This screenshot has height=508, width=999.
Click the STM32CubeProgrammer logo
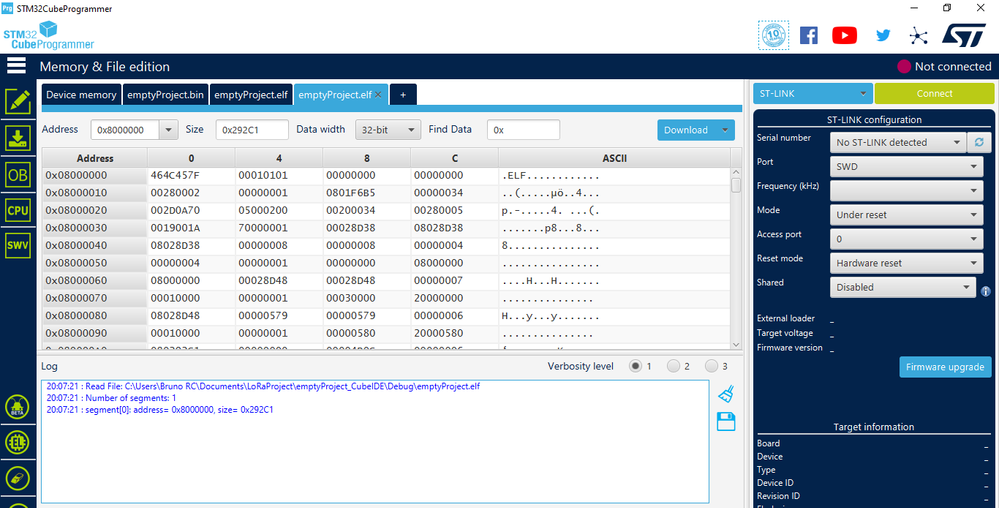click(x=48, y=36)
